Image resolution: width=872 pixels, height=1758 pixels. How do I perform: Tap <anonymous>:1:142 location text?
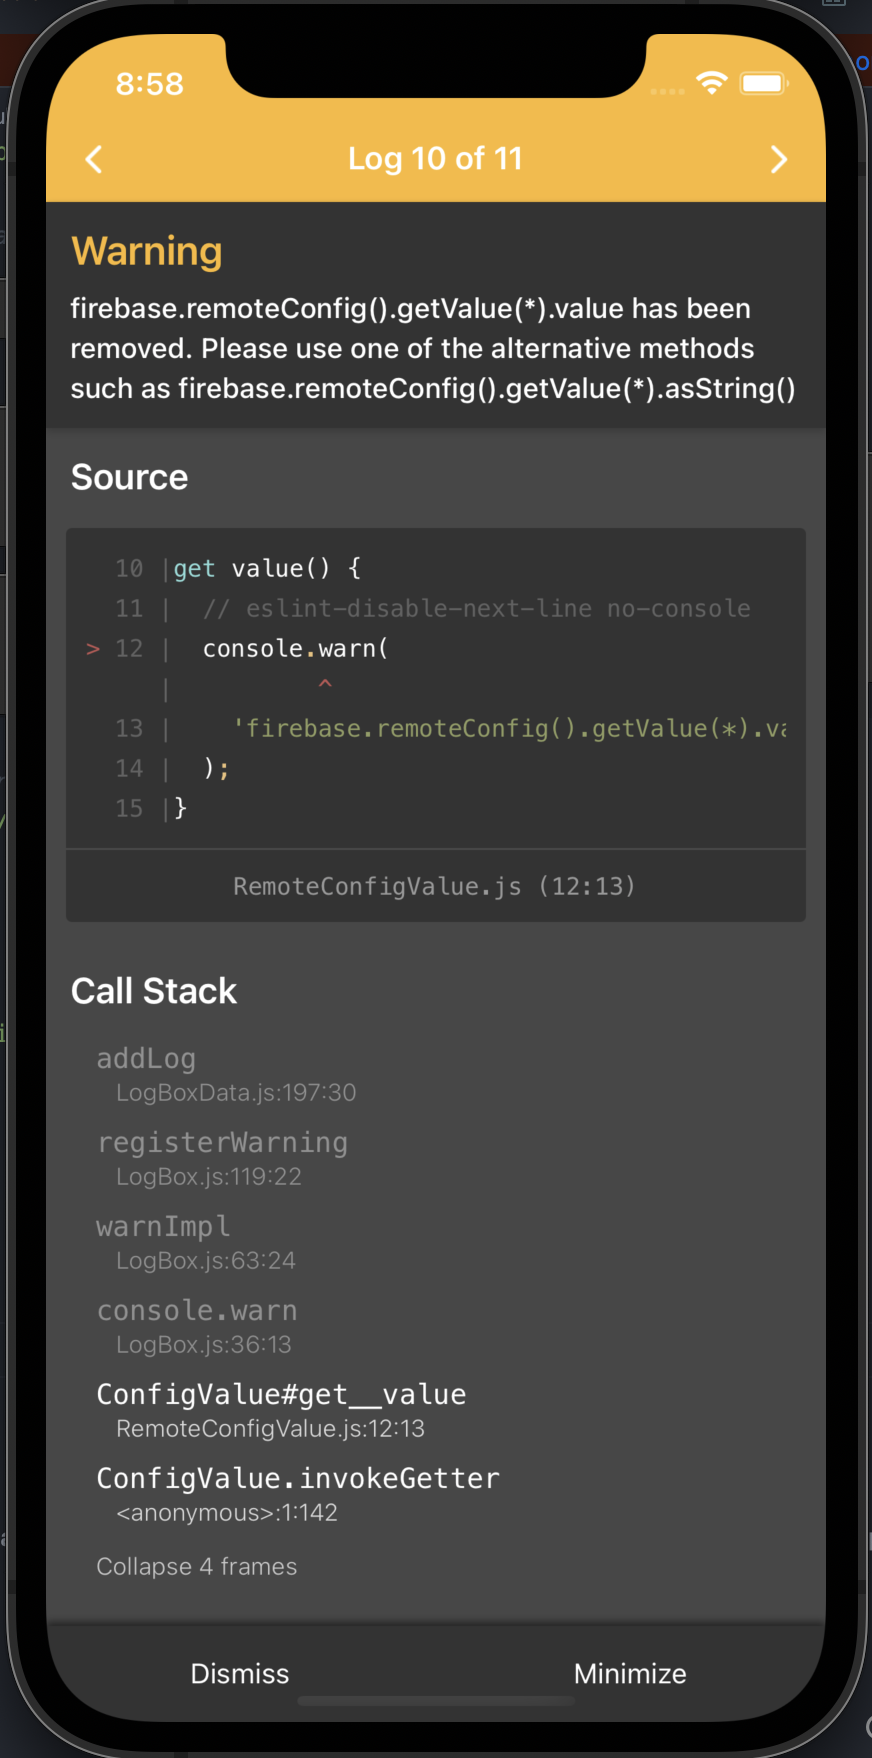(227, 1512)
